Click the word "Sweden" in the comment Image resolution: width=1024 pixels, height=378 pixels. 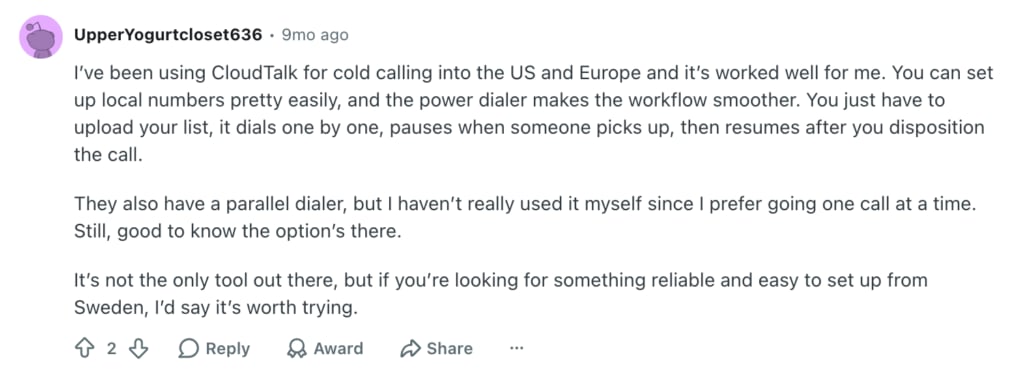(x=105, y=307)
